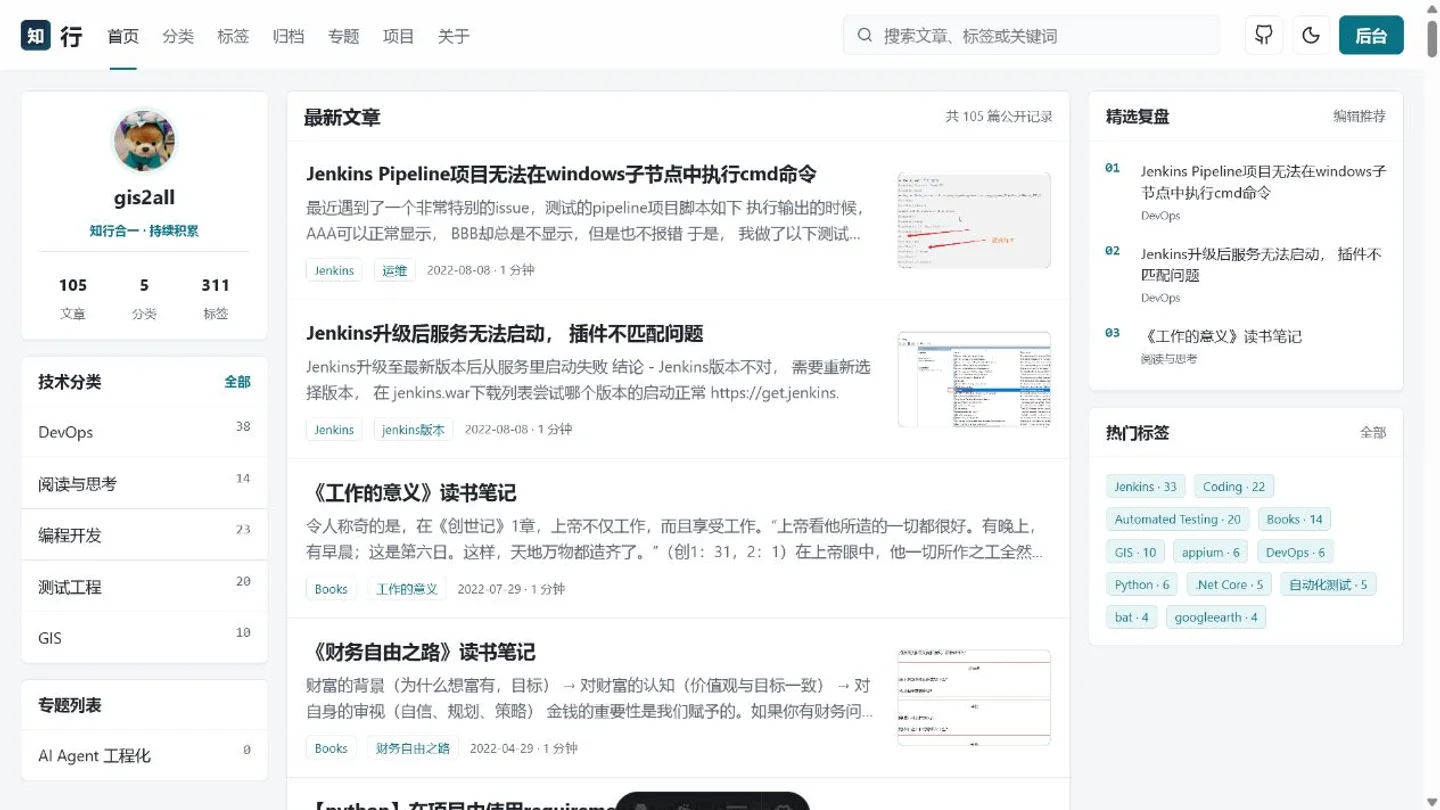Select the Coding · 22 hot tag

coord(1234,487)
